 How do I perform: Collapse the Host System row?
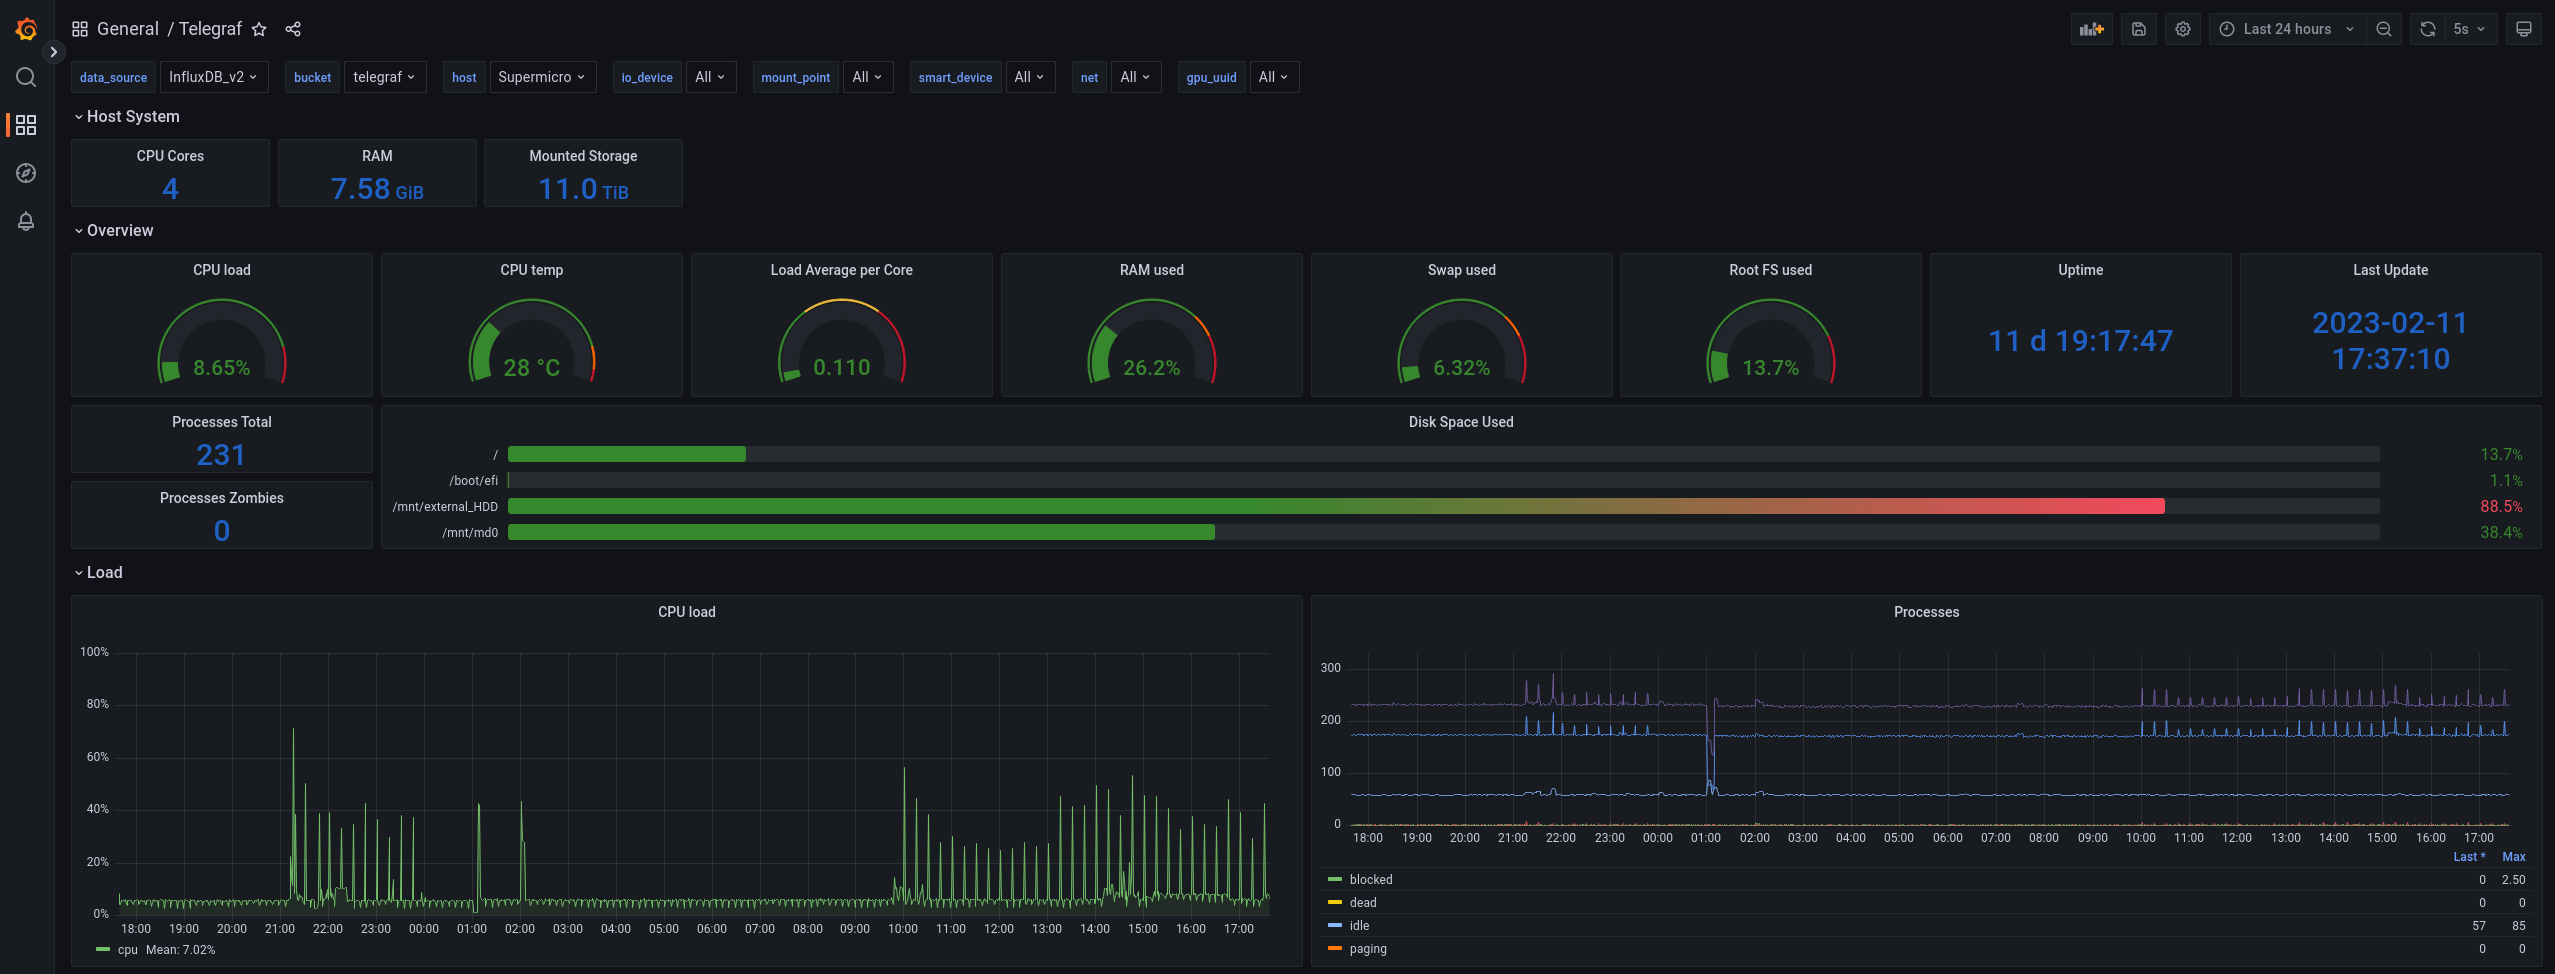[127, 117]
